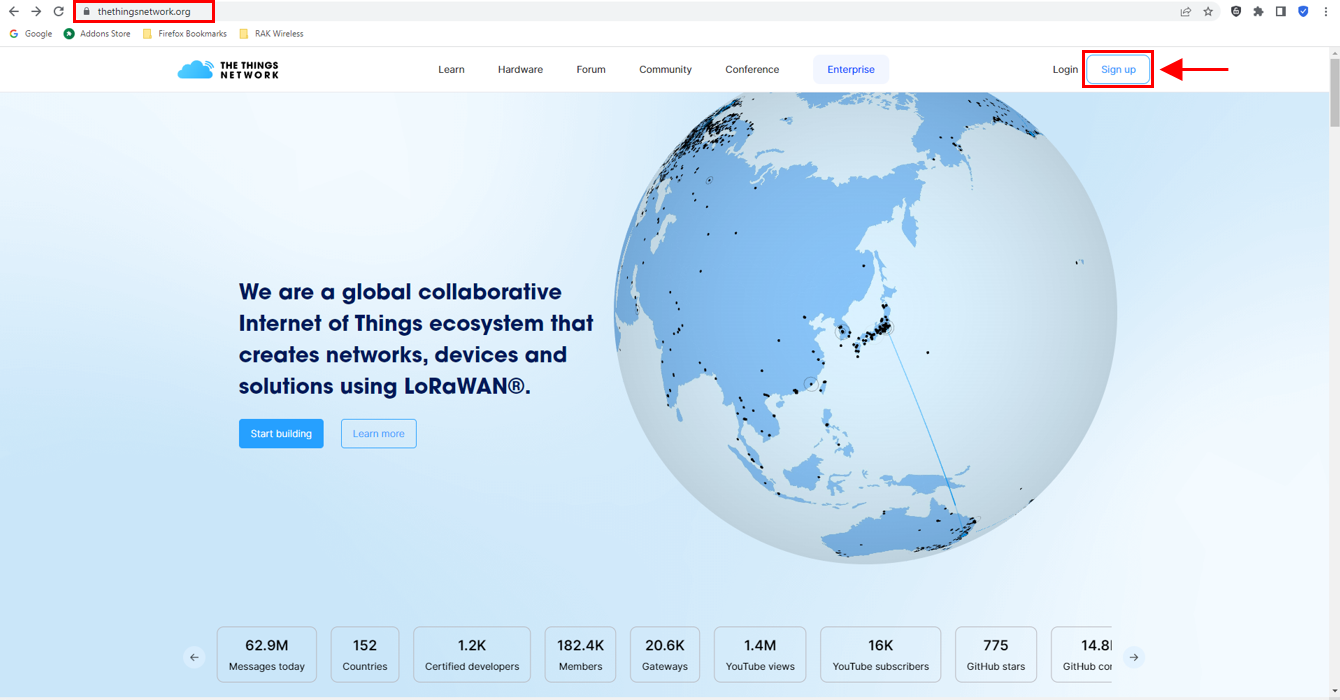The height and width of the screenshot is (700, 1340).
Task: Click the 182.4K Members stat card
Action: (x=581, y=655)
